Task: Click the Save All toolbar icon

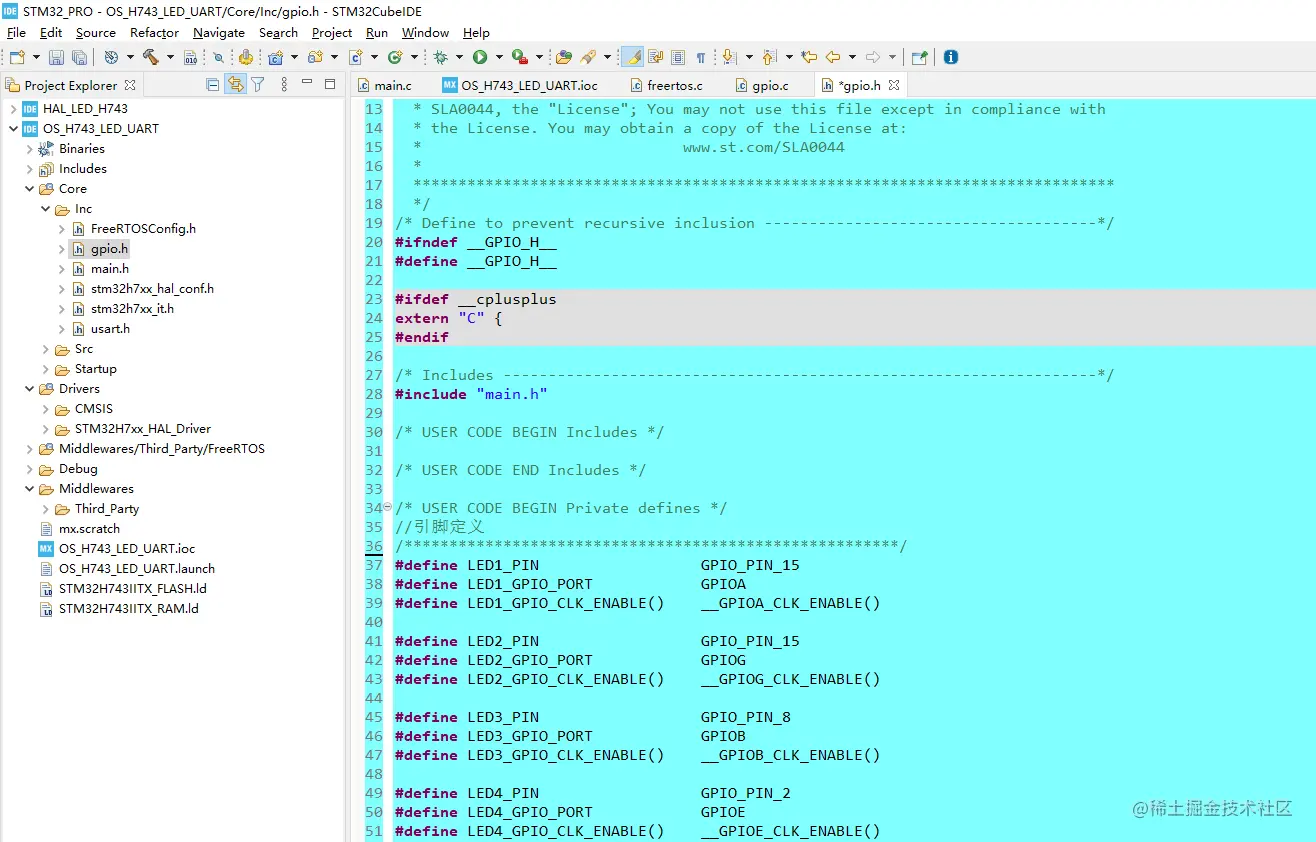Action: click(79, 58)
